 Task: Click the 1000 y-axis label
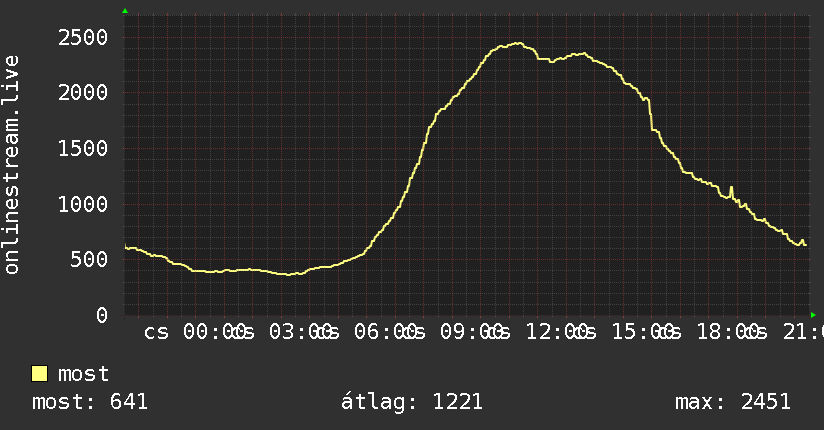[83, 204]
